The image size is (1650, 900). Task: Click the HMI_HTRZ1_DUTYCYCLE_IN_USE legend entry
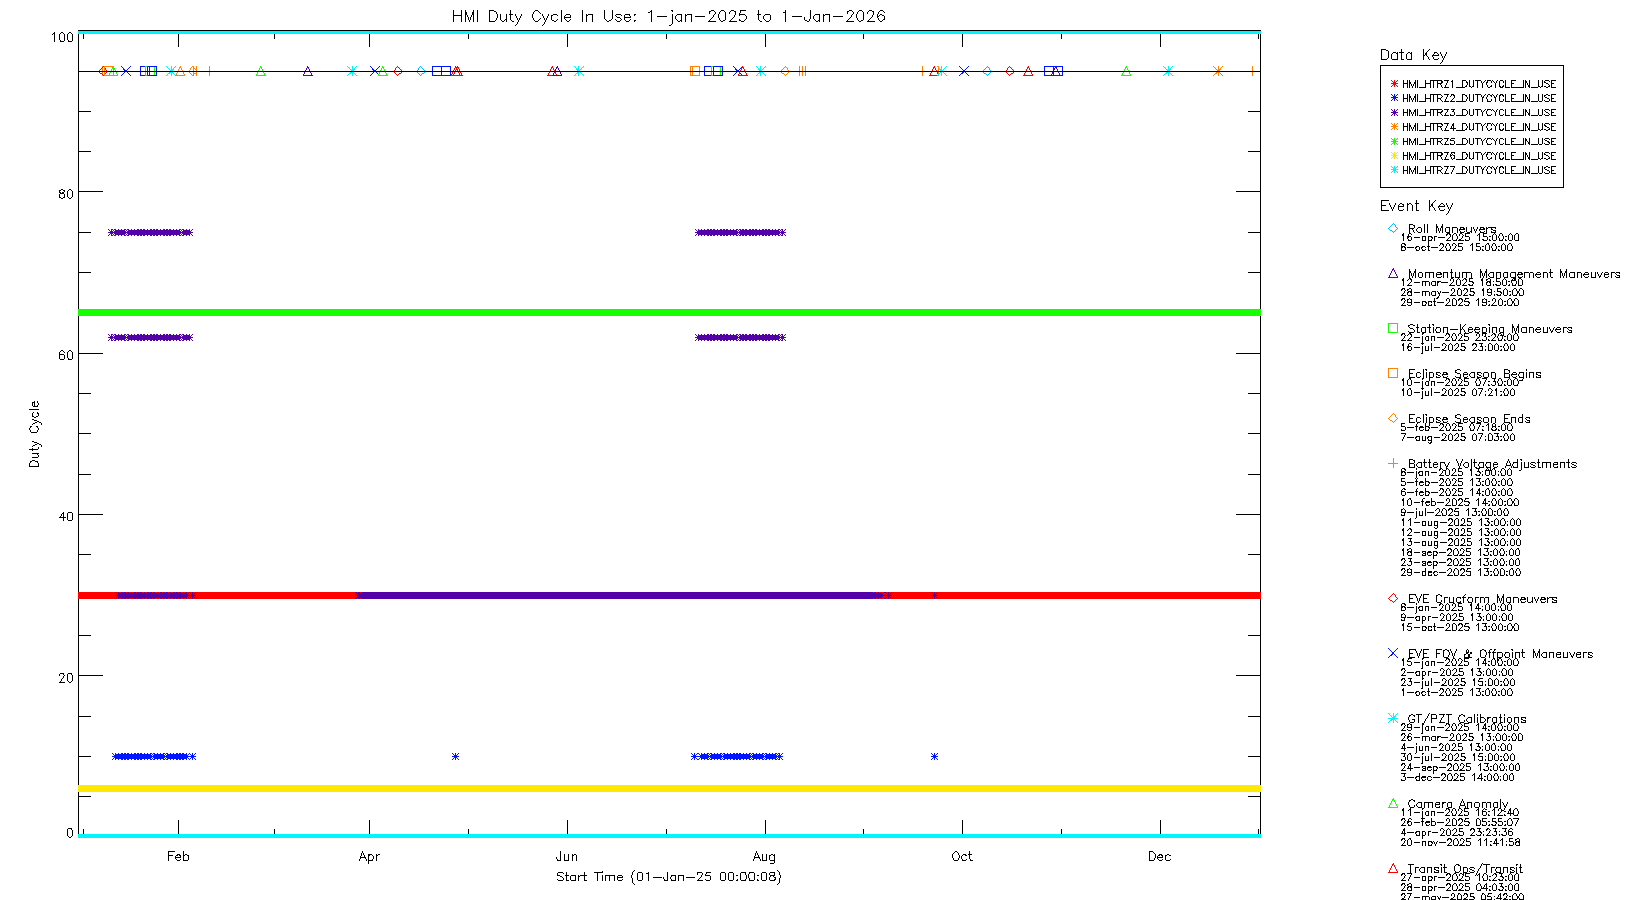1478,84
